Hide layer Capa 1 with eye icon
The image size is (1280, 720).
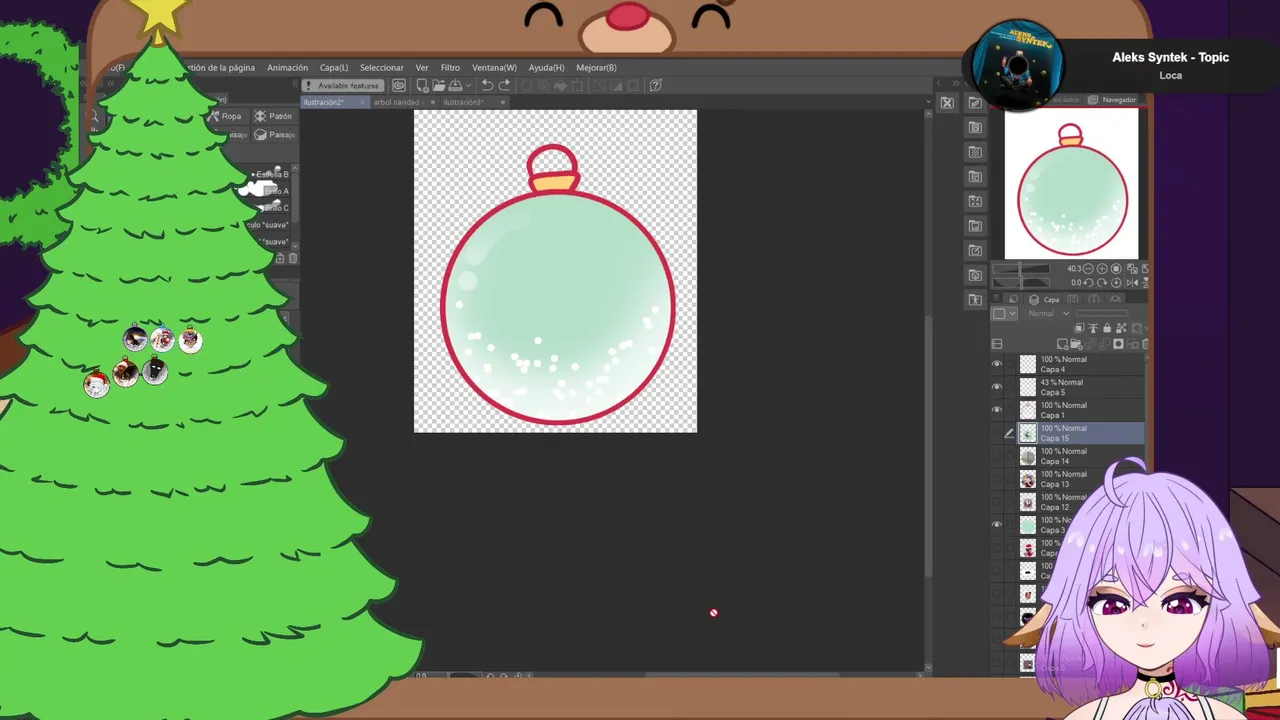(x=996, y=410)
